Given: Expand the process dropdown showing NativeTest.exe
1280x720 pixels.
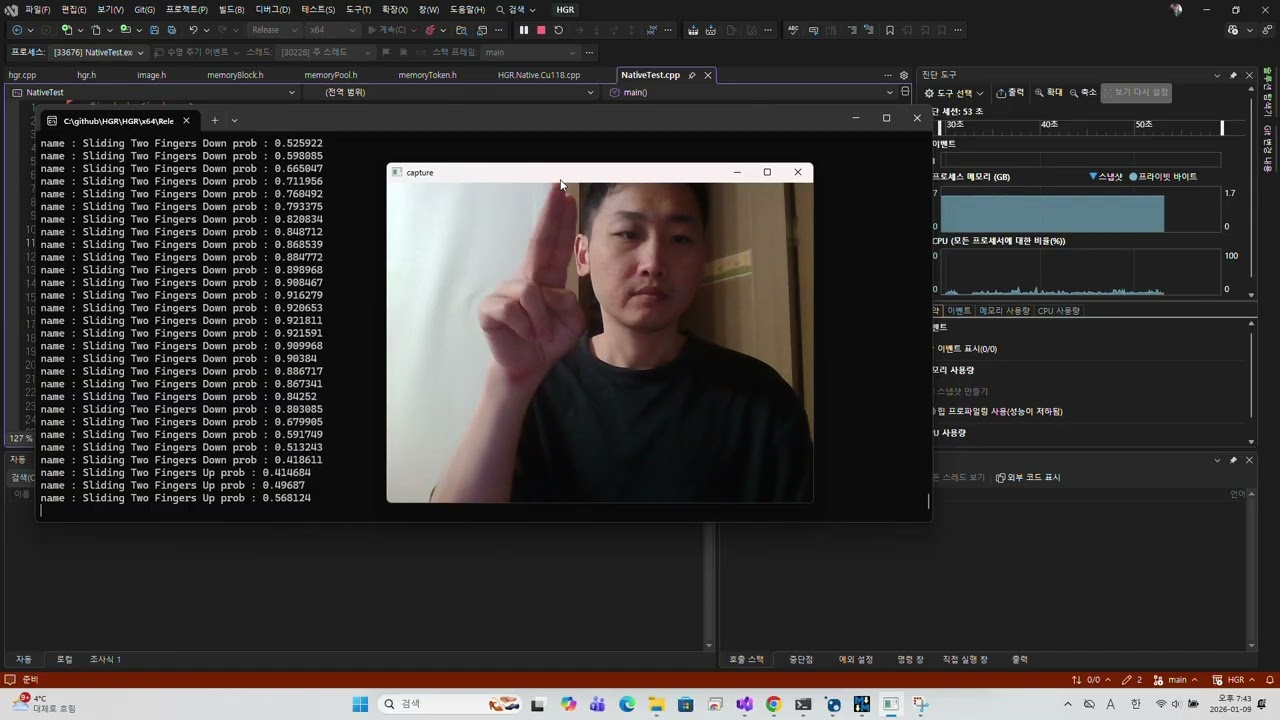Looking at the screenshot, I should point(99,52).
